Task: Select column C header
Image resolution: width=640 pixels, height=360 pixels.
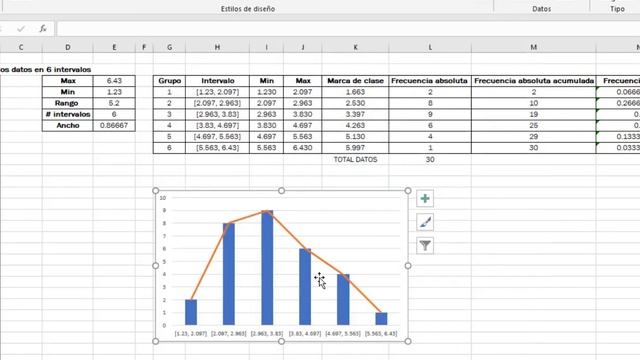Action: [21, 47]
